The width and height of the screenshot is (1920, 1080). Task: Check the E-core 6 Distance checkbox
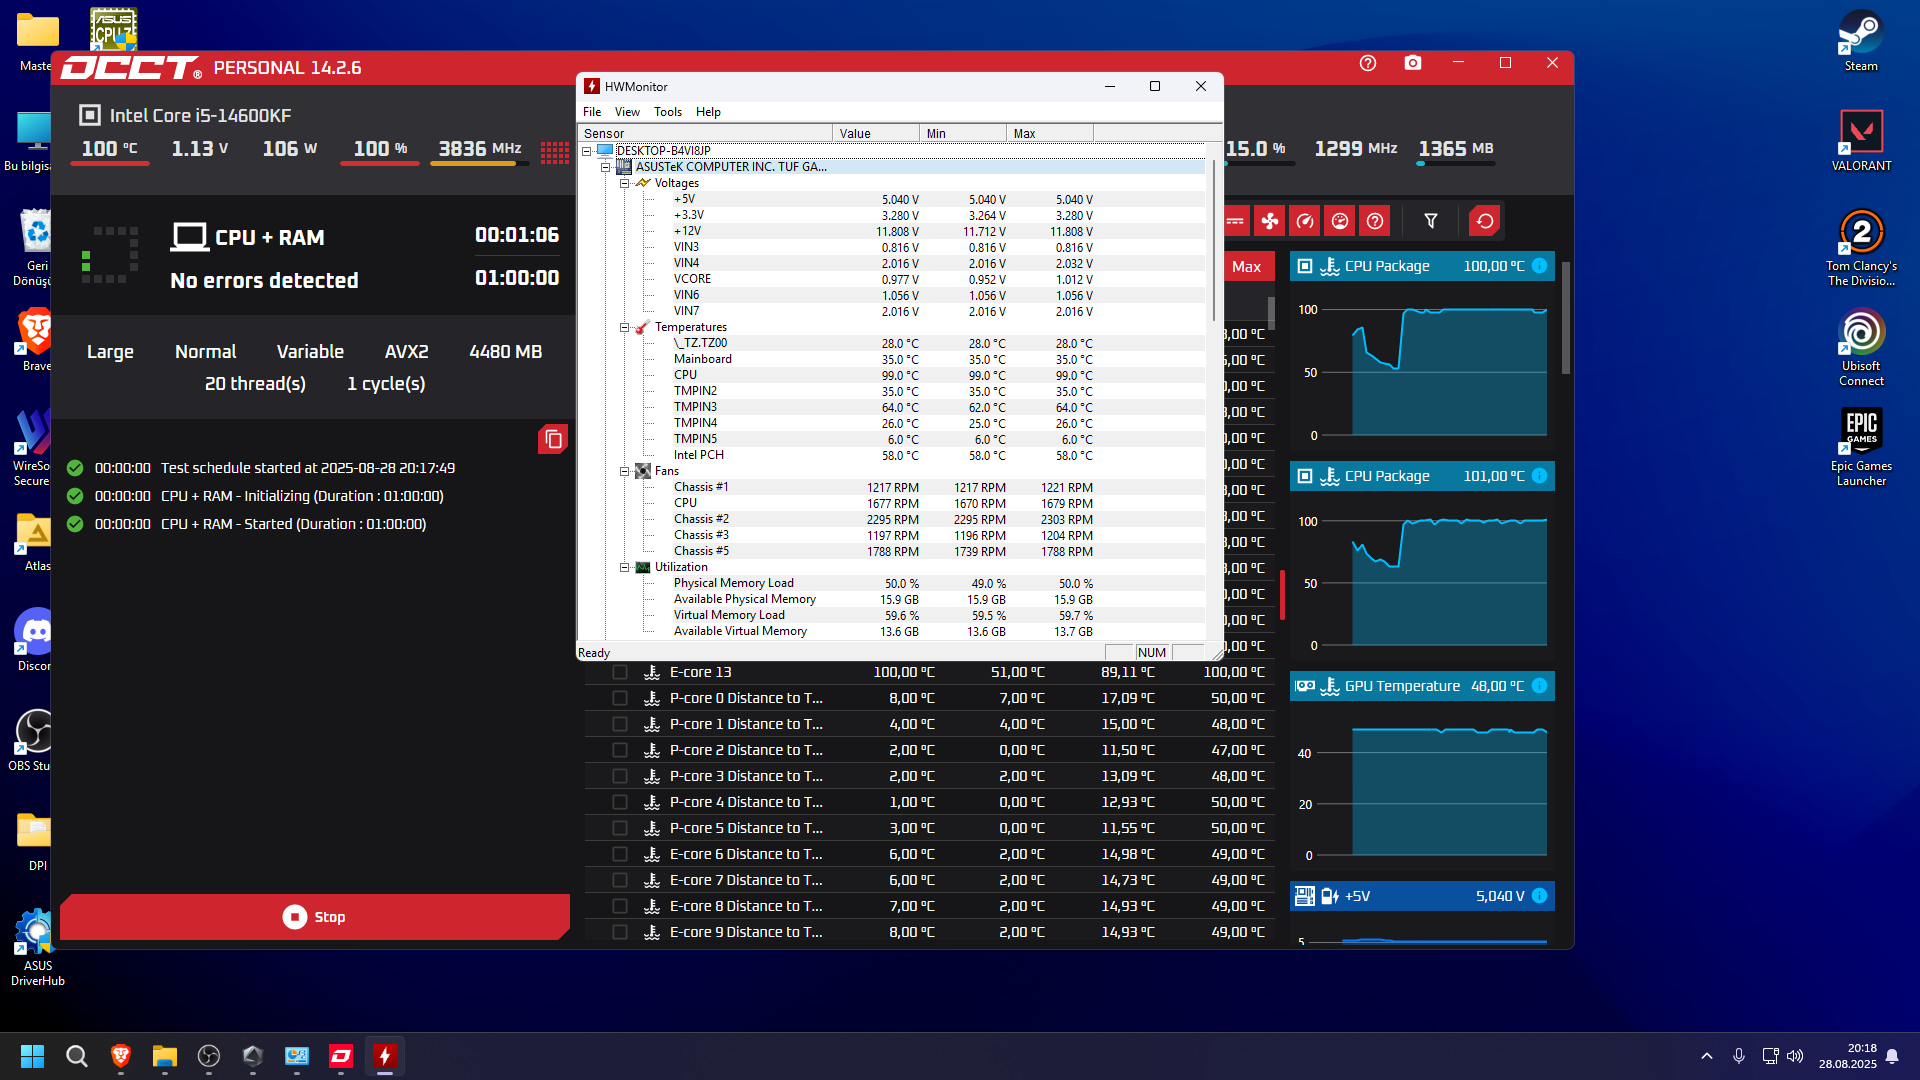coord(620,854)
